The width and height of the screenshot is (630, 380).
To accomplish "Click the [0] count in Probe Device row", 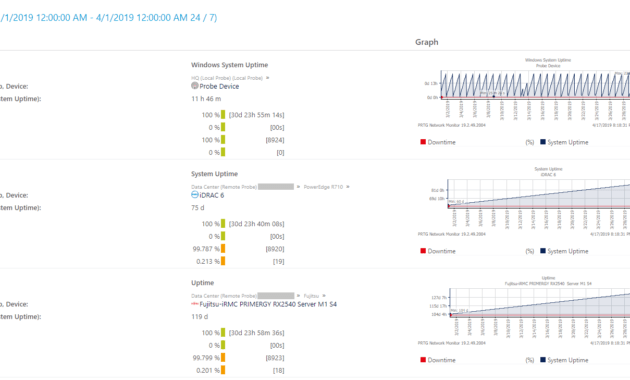I will point(280,153).
